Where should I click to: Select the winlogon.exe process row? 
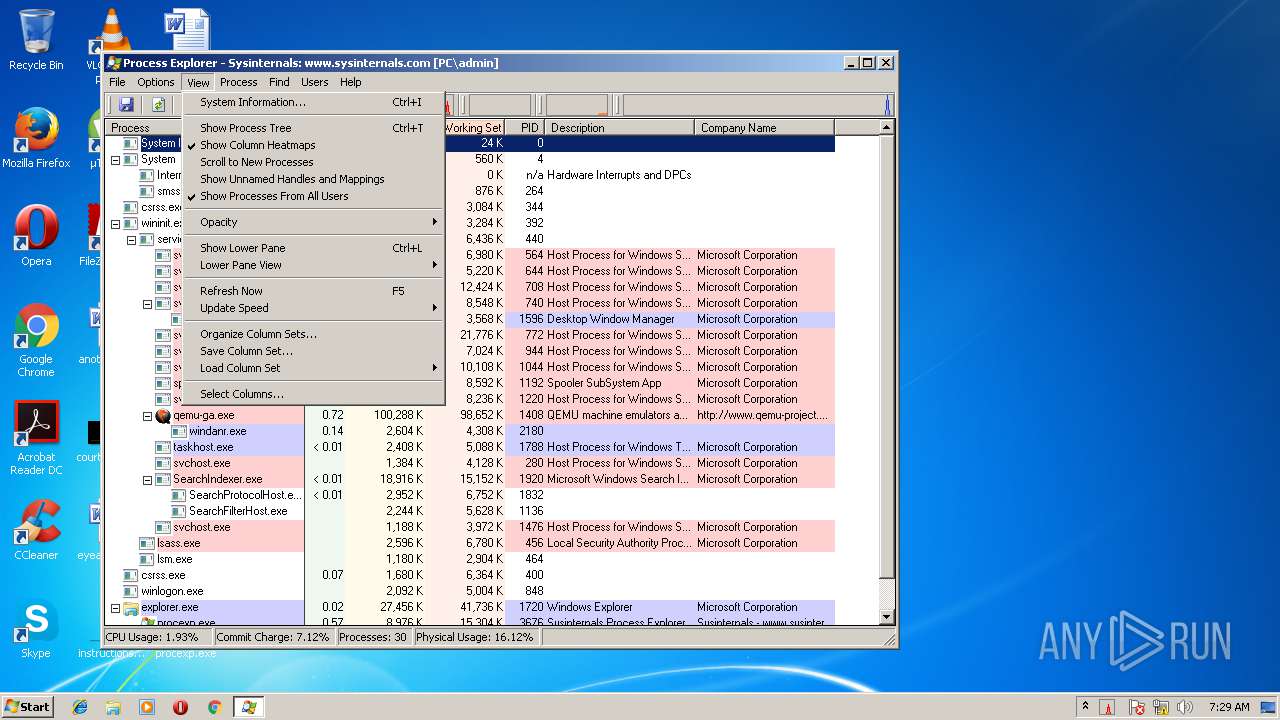(x=470, y=591)
